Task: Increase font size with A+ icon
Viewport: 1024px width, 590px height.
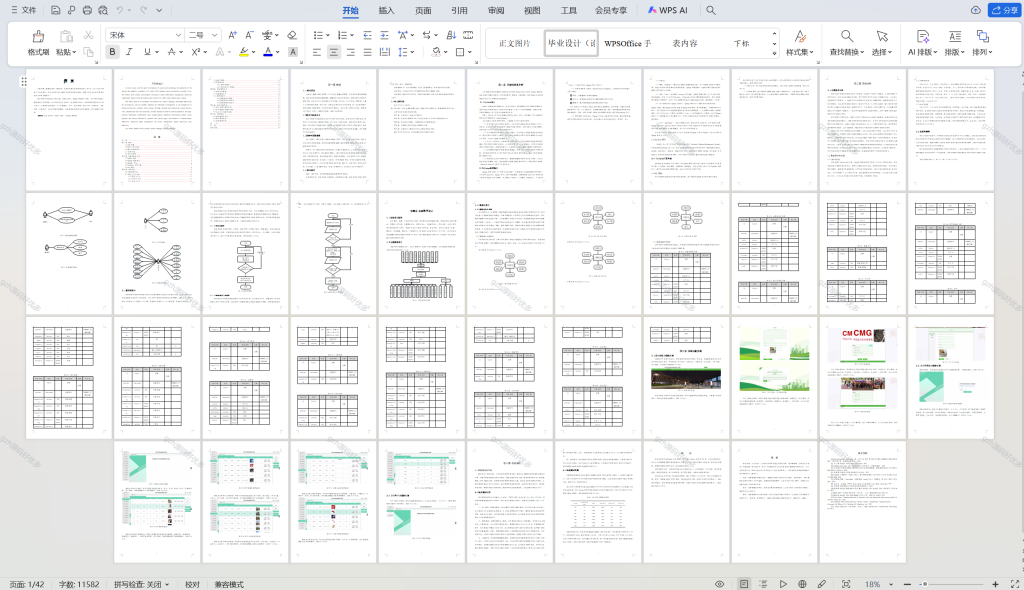Action: pyautogui.click(x=232, y=35)
